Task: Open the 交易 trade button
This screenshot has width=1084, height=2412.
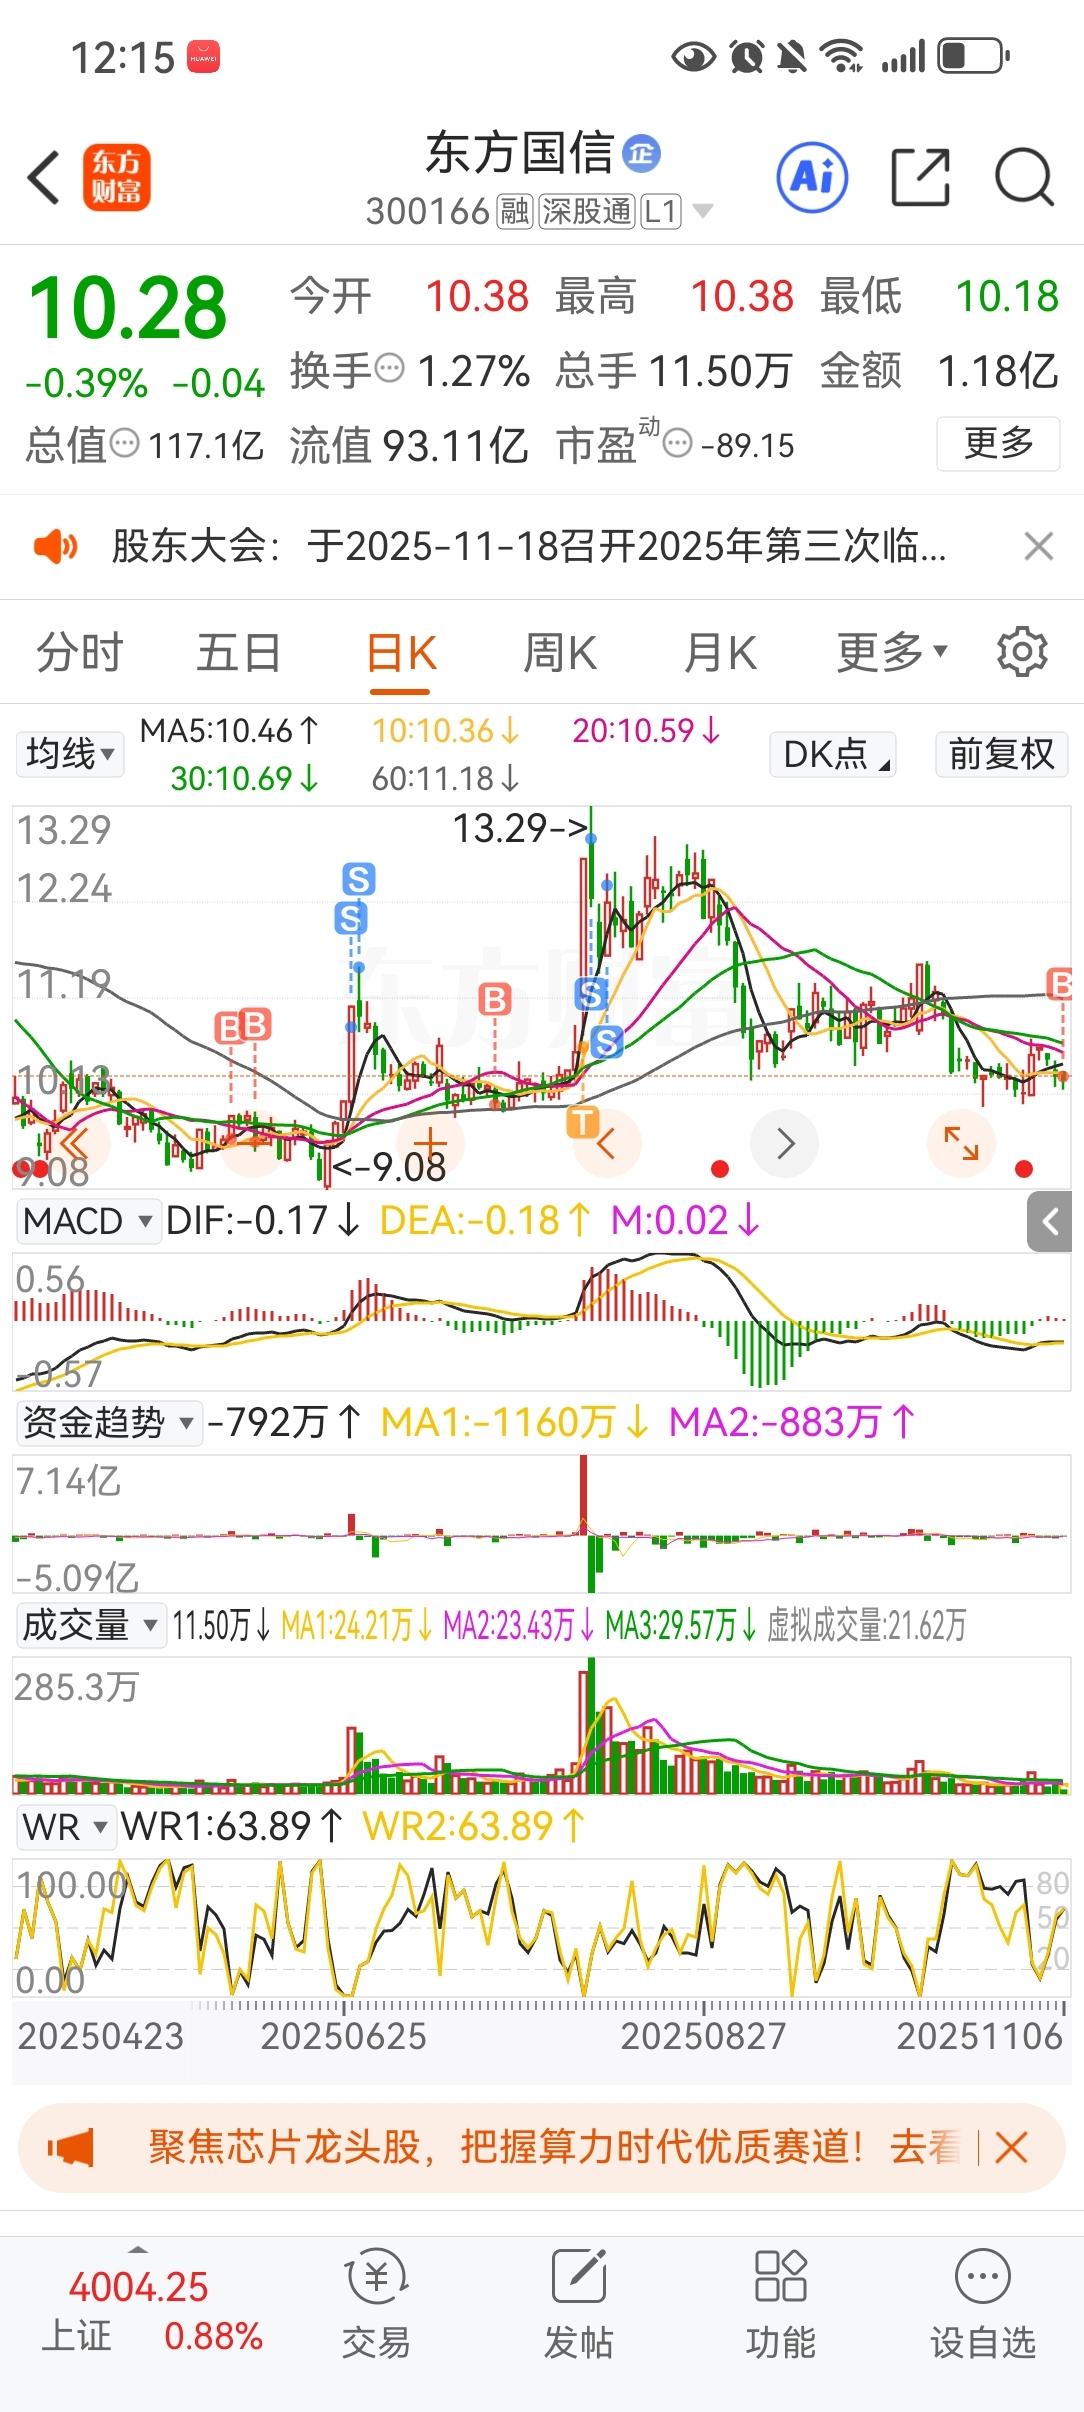Action: coord(376,2305)
